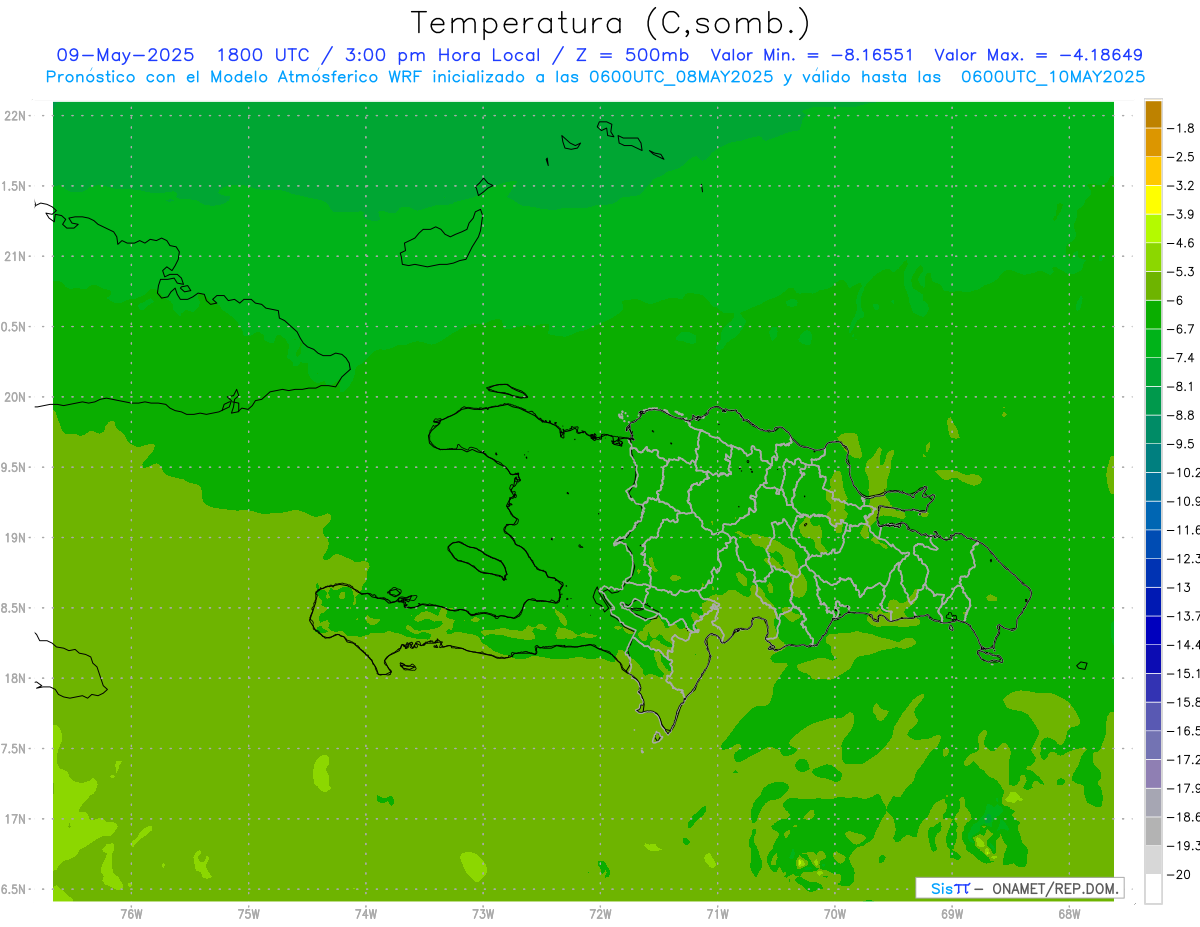1200x927 pixels.
Task: Click the orange swatch between -1.8 and -2.5
Action: pos(1153,142)
